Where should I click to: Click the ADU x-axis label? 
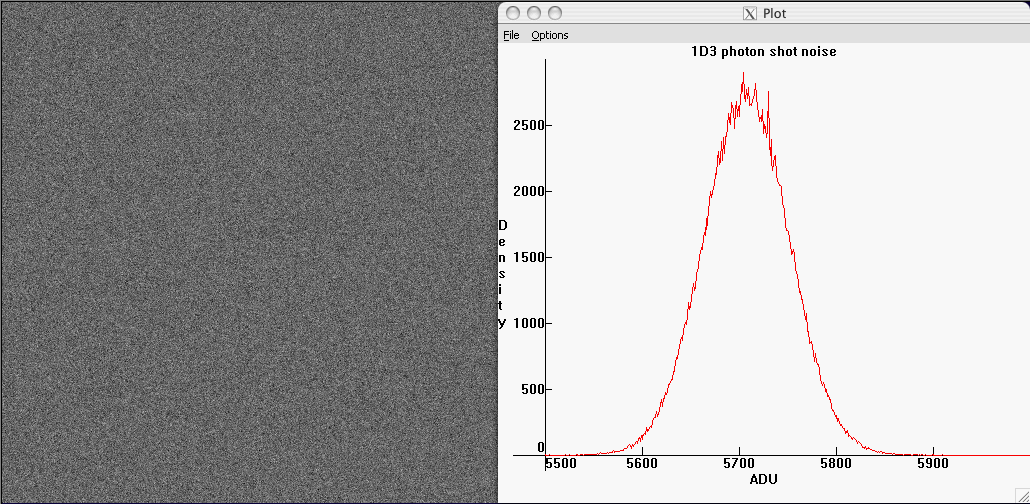(763, 479)
